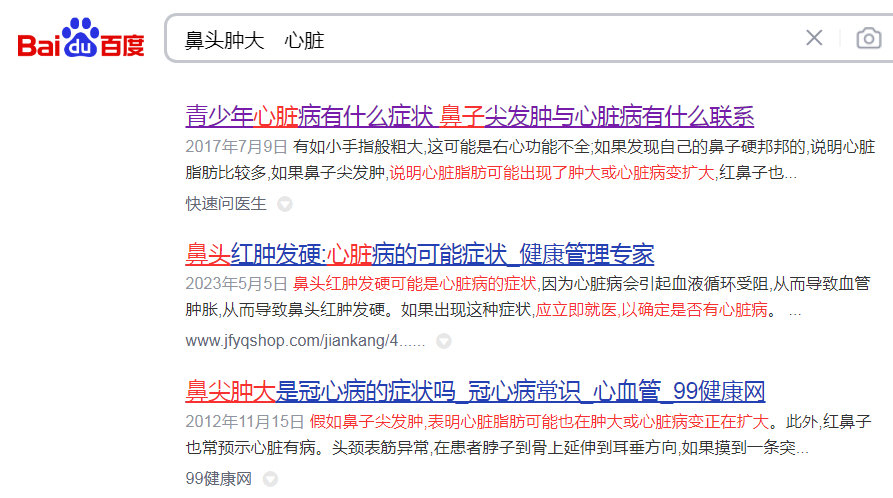
Task: Click the date 2012年11月15日 in the third result
Action: pos(244,420)
